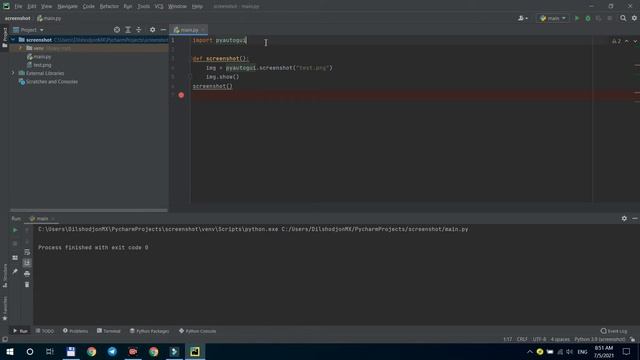The image size is (640, 360).
Task: Open the Event Log
Action: (x=614, y=331)
